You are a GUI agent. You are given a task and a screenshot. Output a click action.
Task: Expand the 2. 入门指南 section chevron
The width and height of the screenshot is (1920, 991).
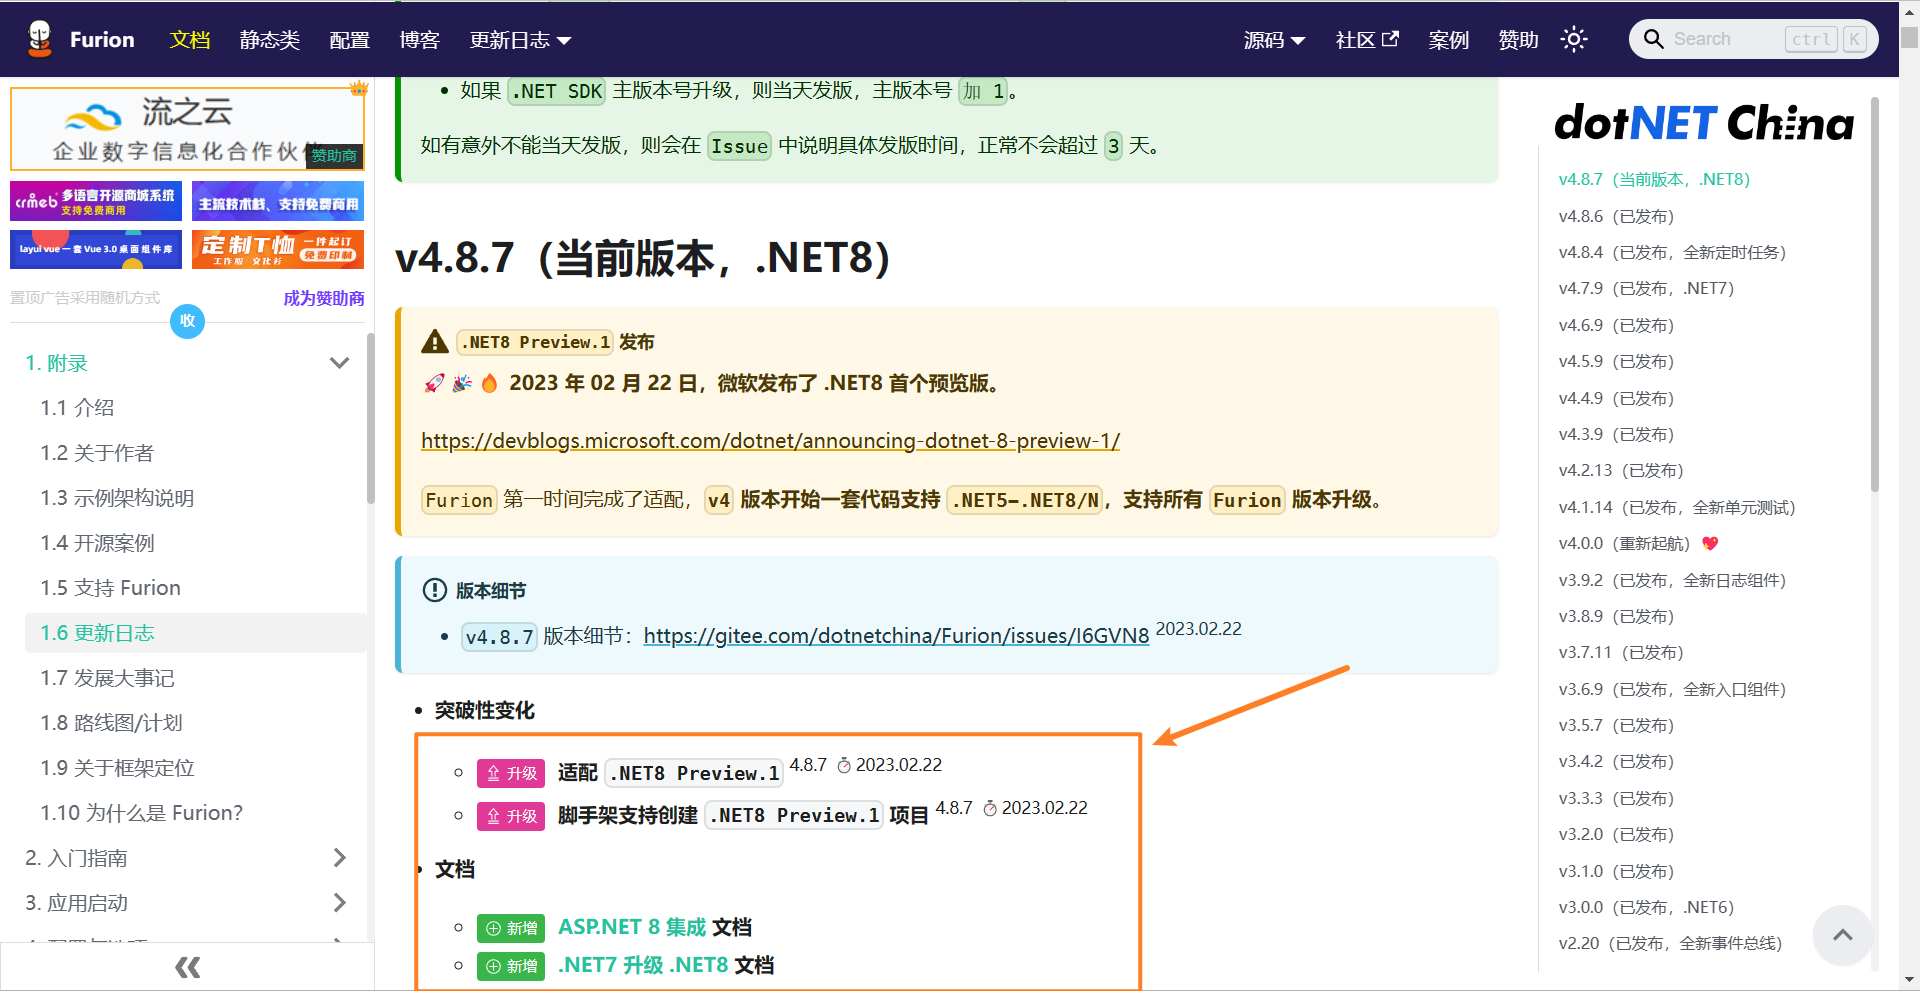pos(340,858)
